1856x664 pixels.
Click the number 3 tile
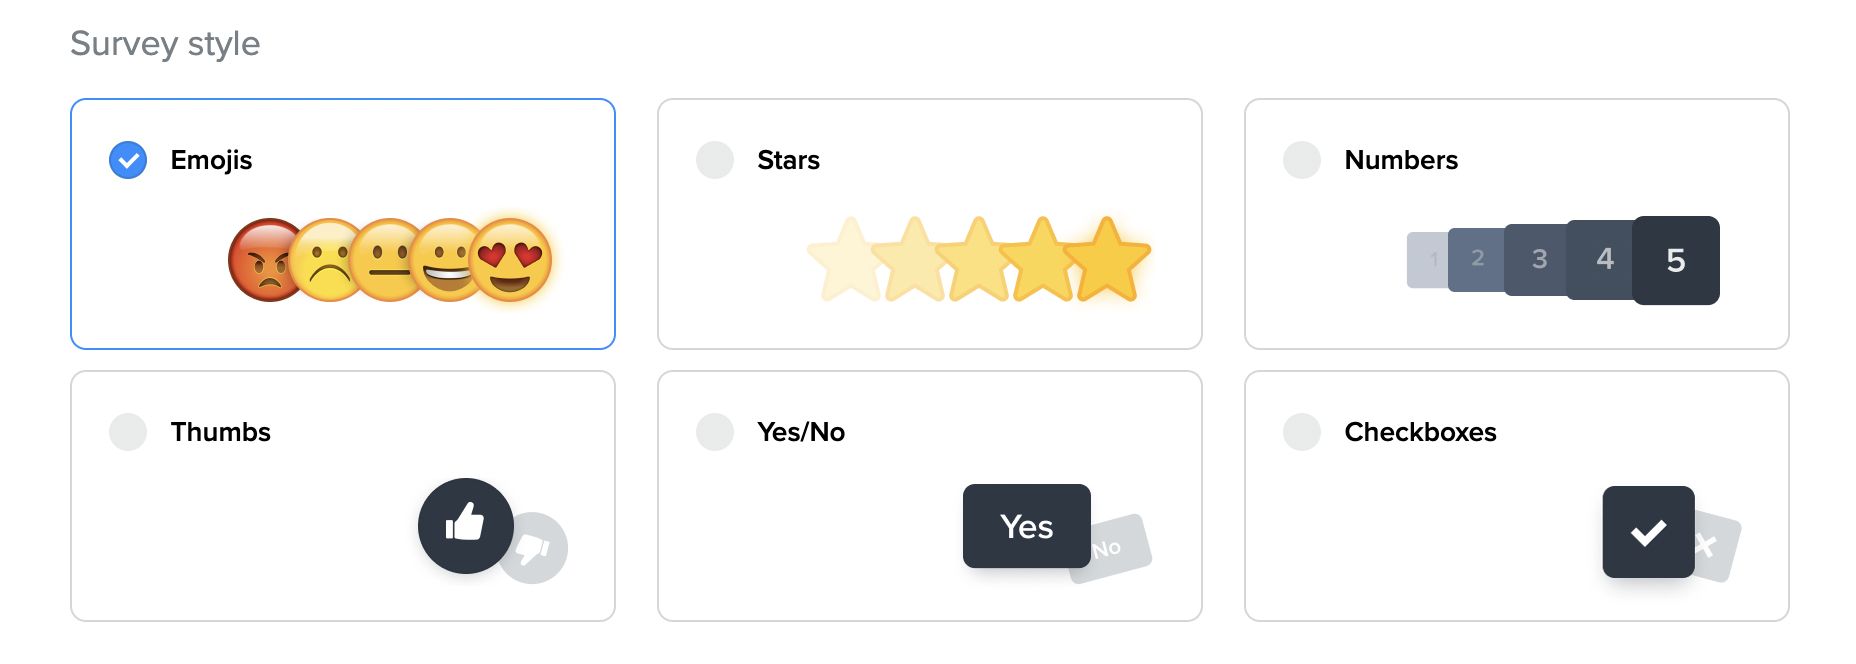click(1538, 260)
